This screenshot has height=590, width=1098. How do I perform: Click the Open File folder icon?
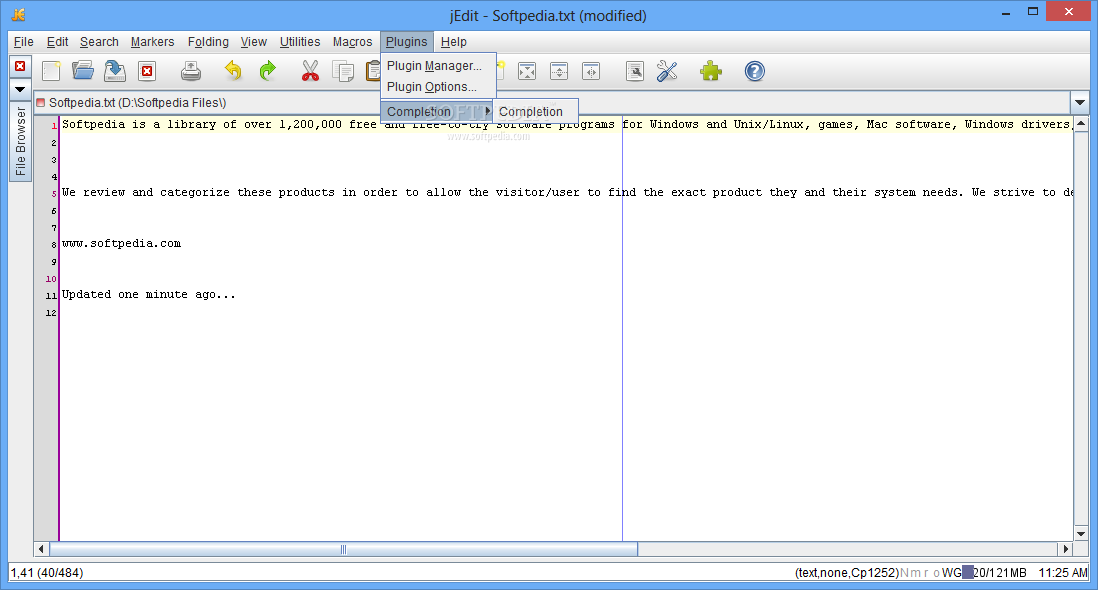click(83, 71)
